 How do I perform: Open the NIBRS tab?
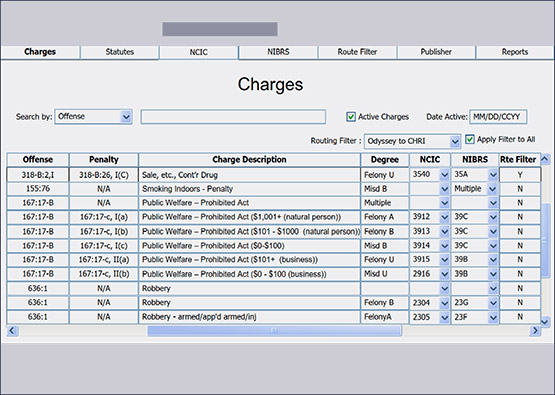click(278, 52)
